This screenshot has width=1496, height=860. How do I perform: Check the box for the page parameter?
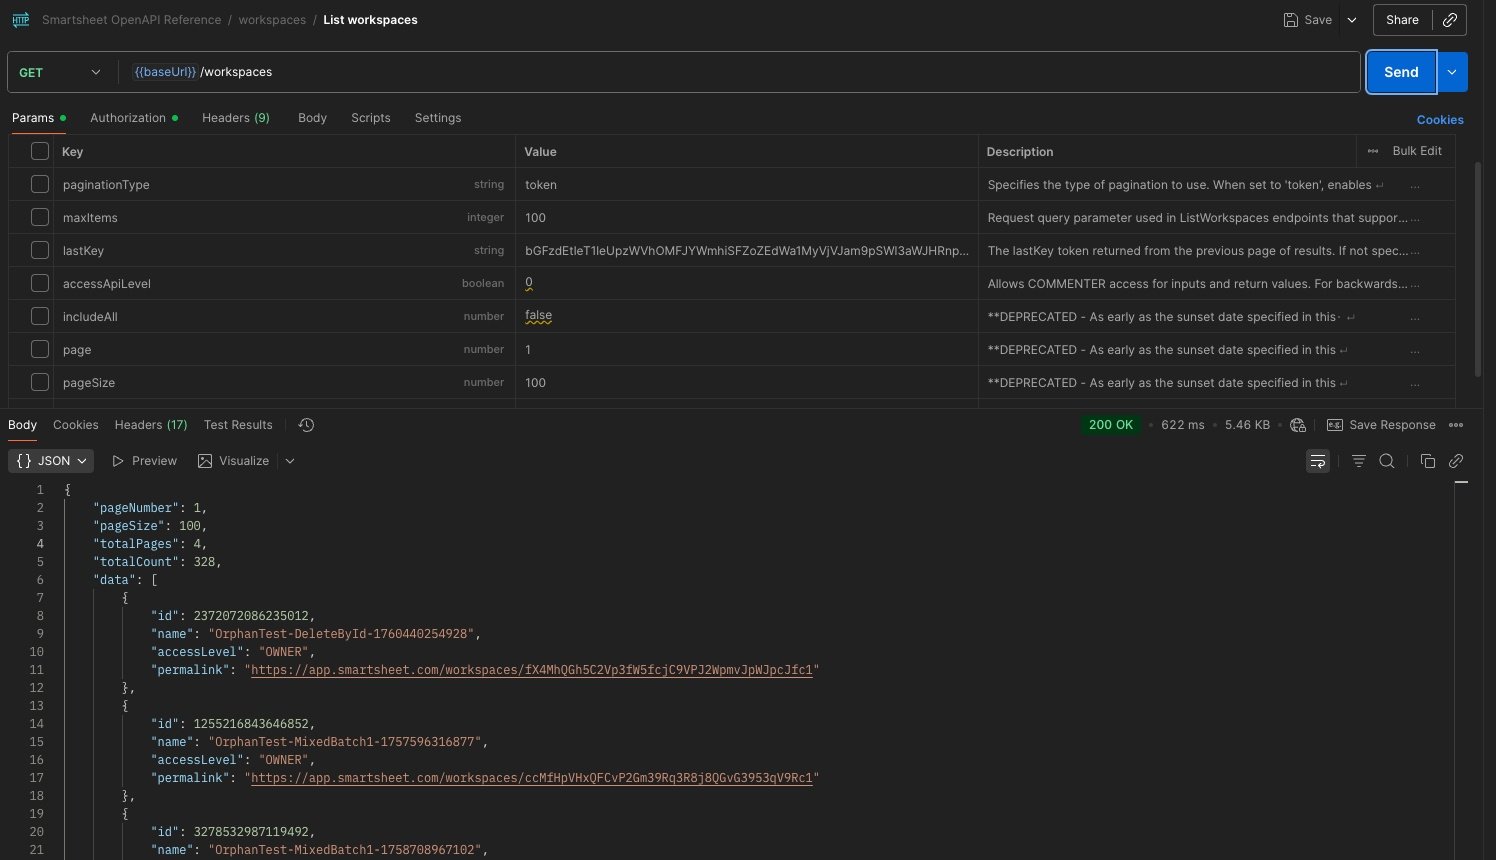pyautogui.click(x=40, y=349)
